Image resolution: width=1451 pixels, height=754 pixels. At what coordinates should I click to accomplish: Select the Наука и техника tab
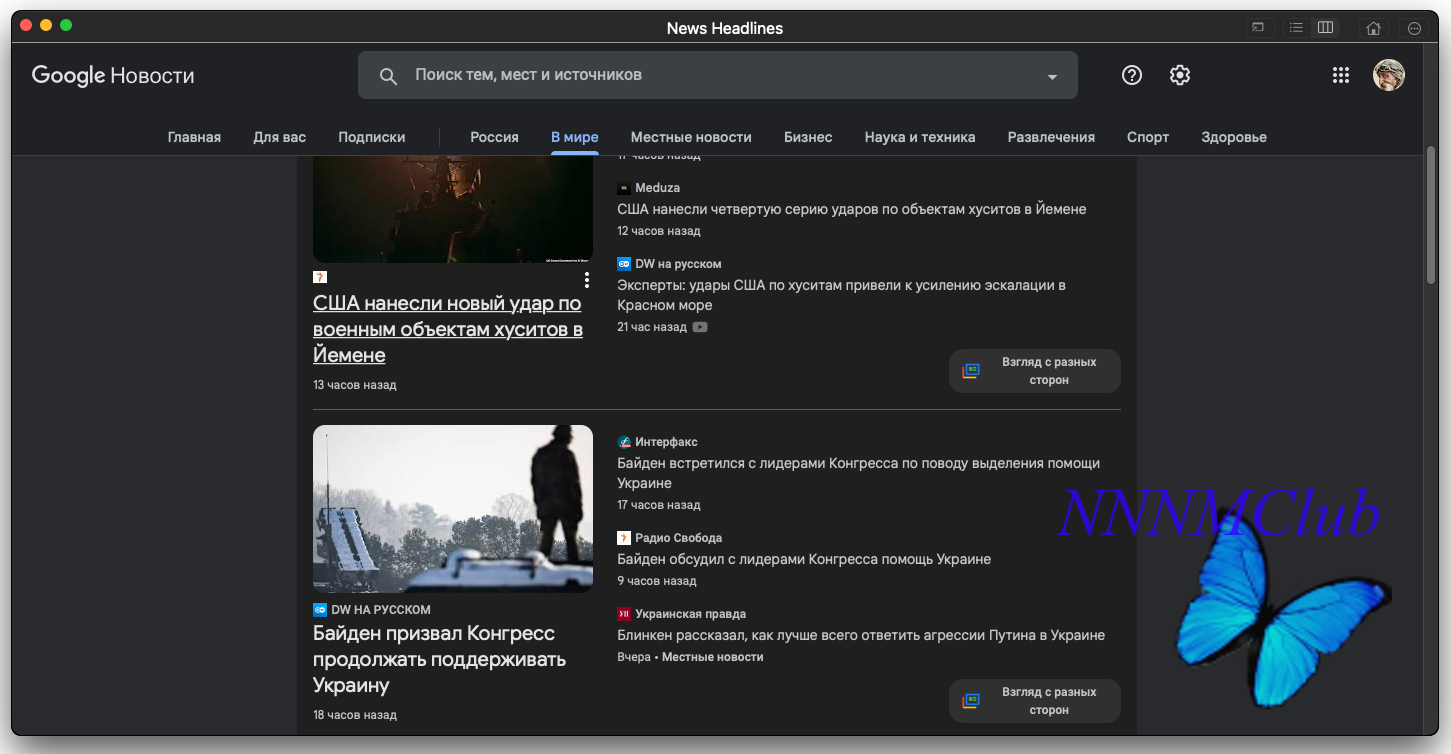pyautogui.click(x=920, y=137)
